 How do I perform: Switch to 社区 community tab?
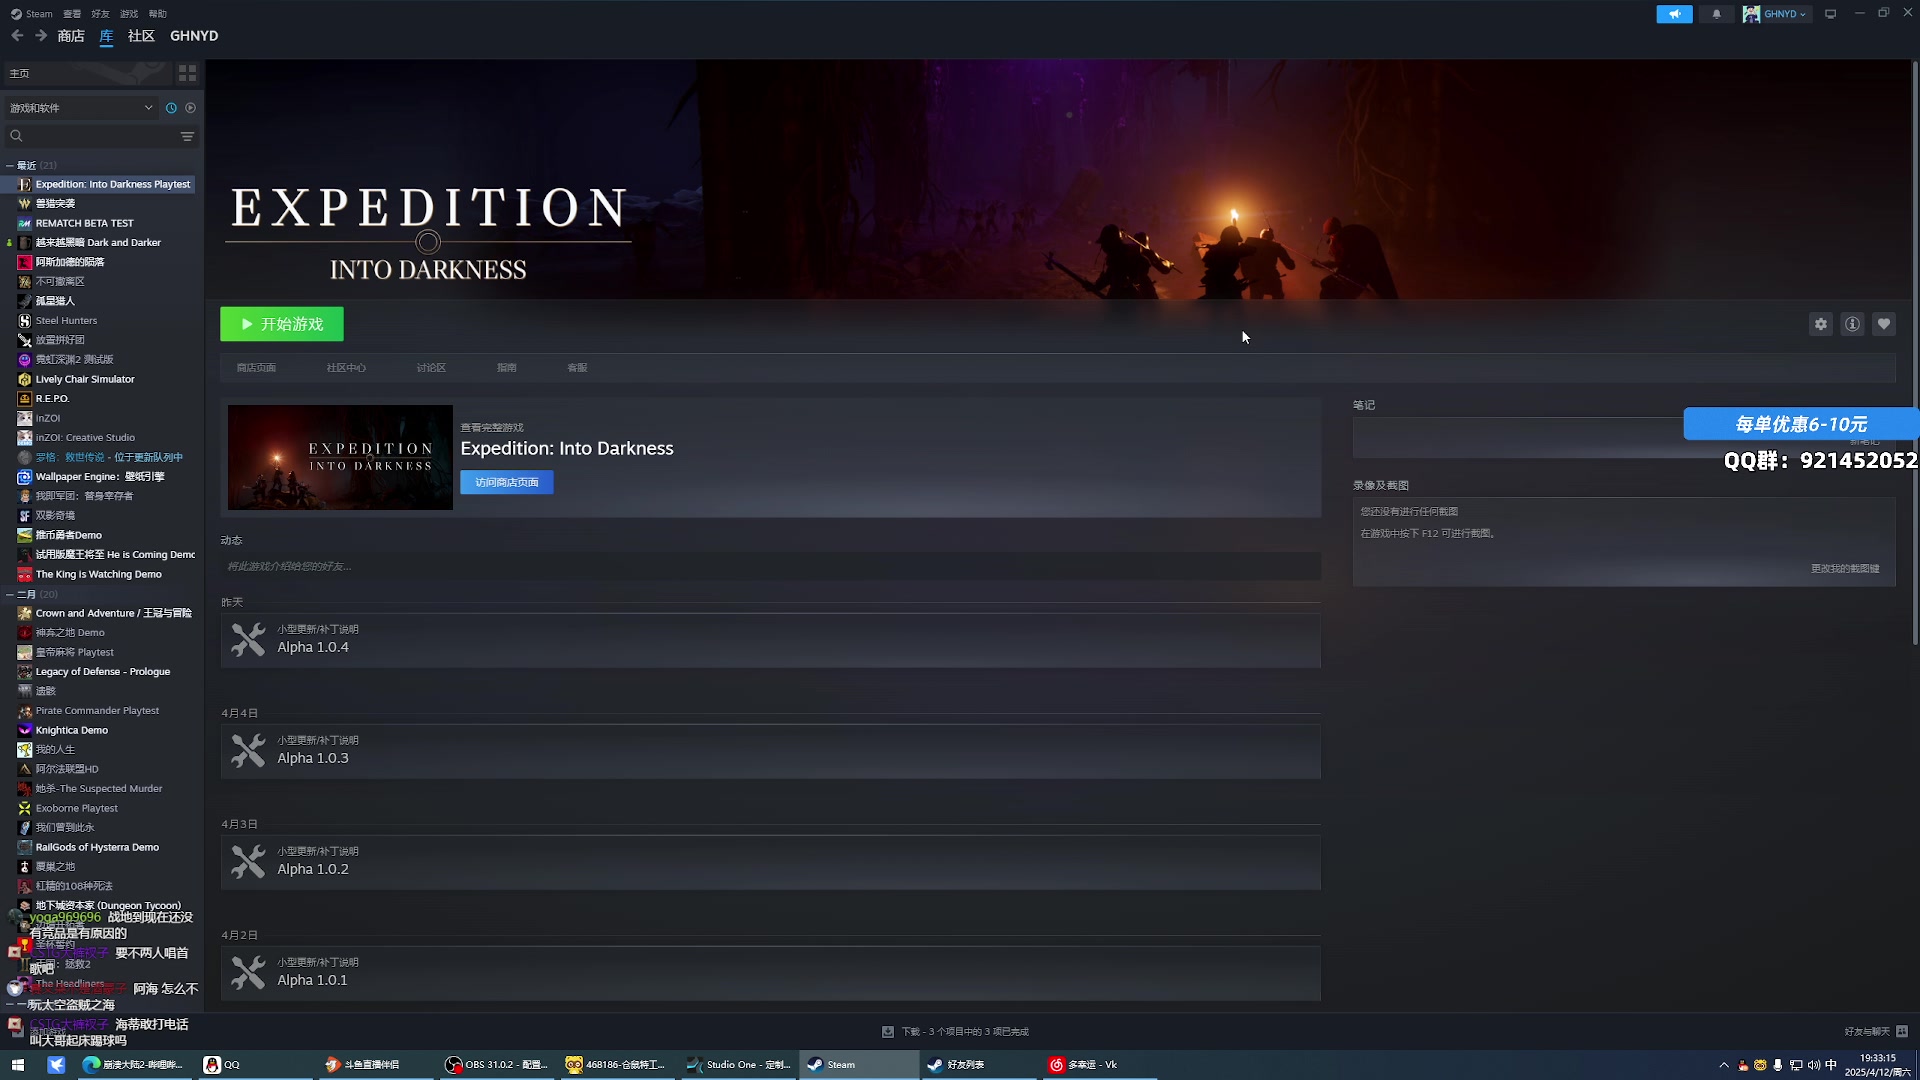coord(141,36)
